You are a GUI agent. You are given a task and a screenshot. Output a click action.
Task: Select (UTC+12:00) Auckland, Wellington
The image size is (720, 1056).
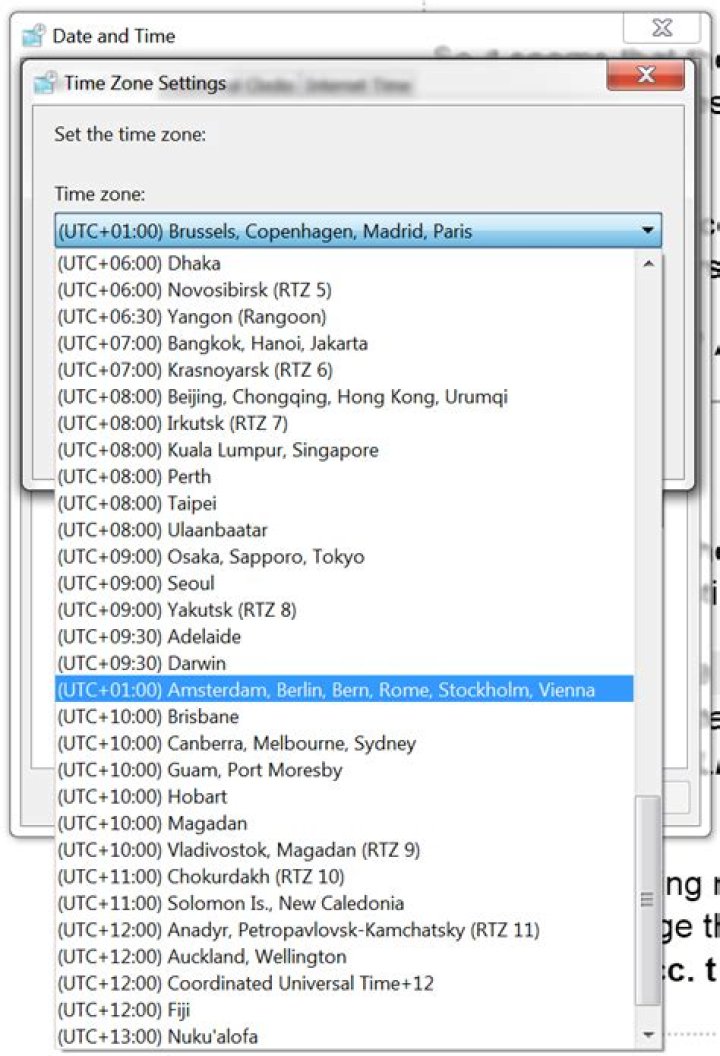pyautogui.click(x=344, y=956)
